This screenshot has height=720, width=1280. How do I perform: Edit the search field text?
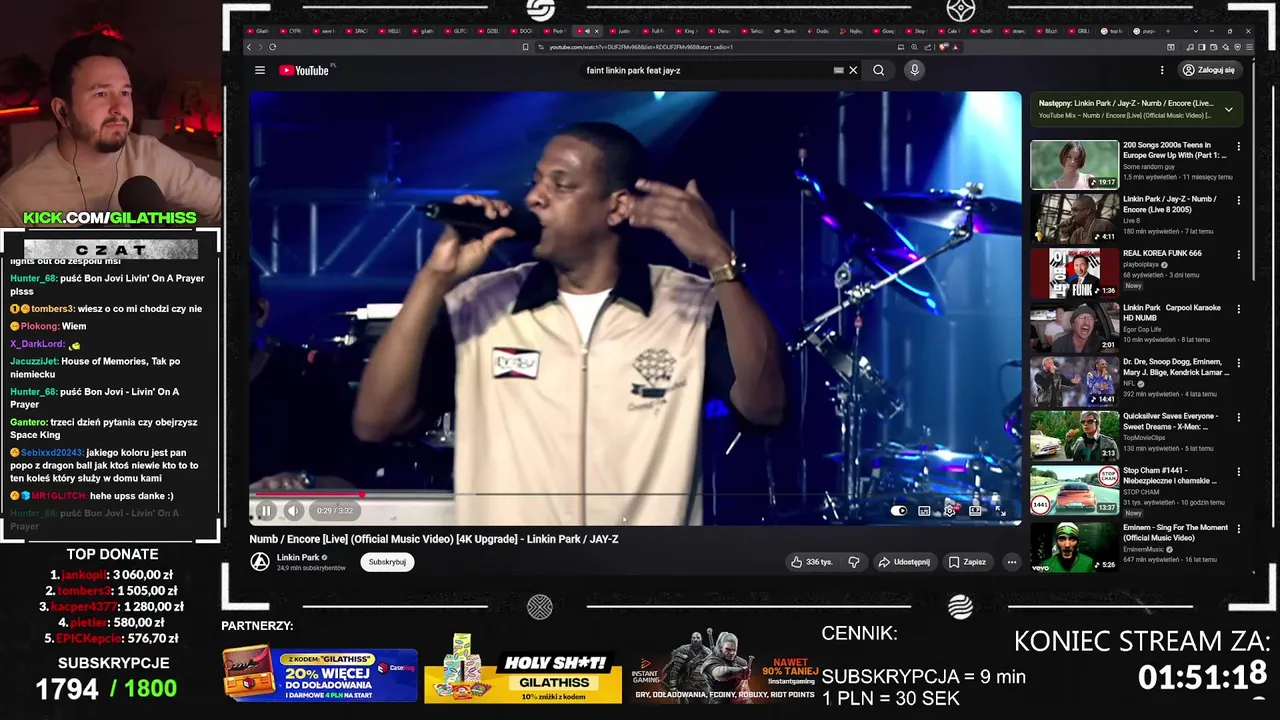[705, 70]
